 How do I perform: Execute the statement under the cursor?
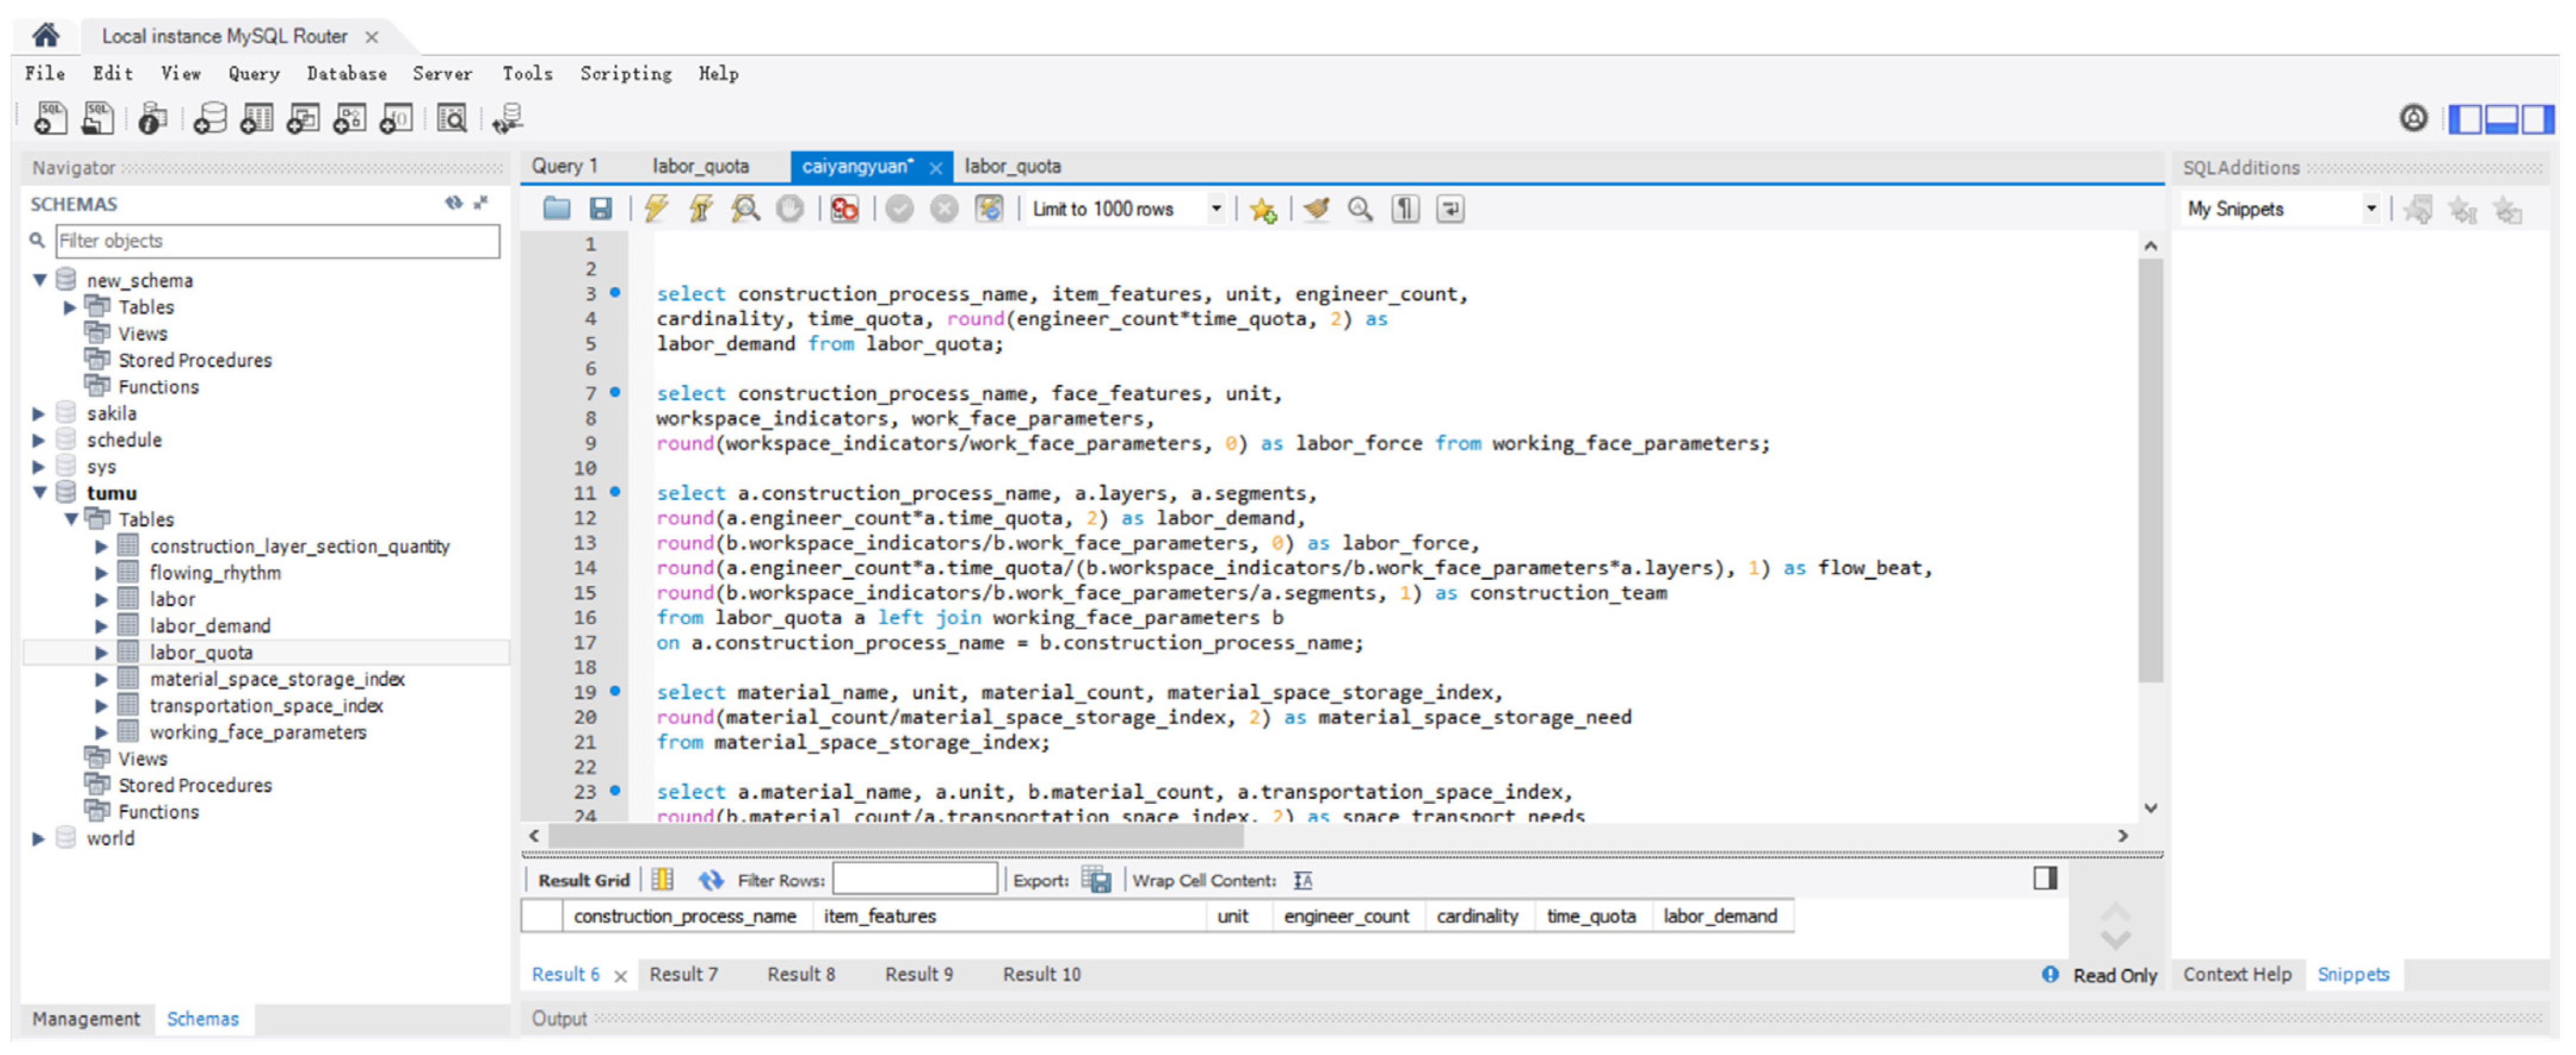[x=701, y=209]
